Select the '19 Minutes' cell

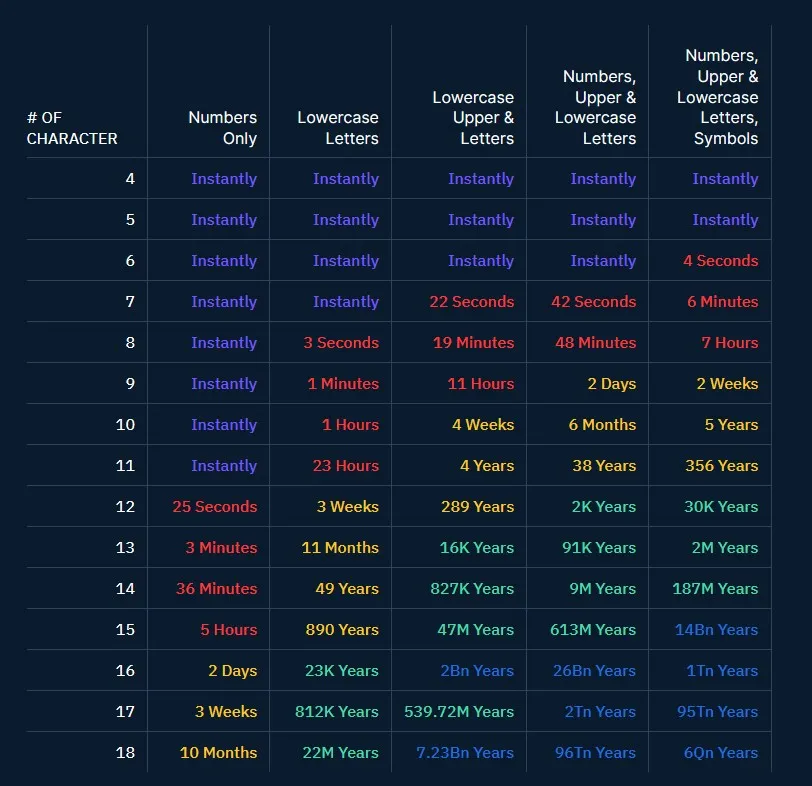(x=473, y=342)
